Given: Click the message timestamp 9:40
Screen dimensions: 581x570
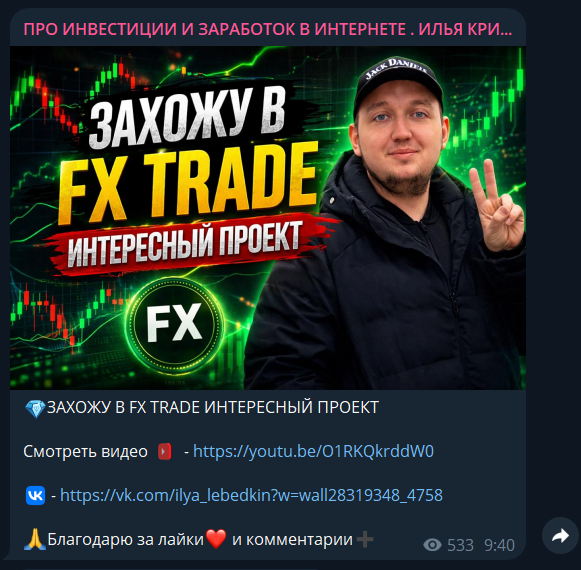Looking at the screenshot, I should click(499, 545).
